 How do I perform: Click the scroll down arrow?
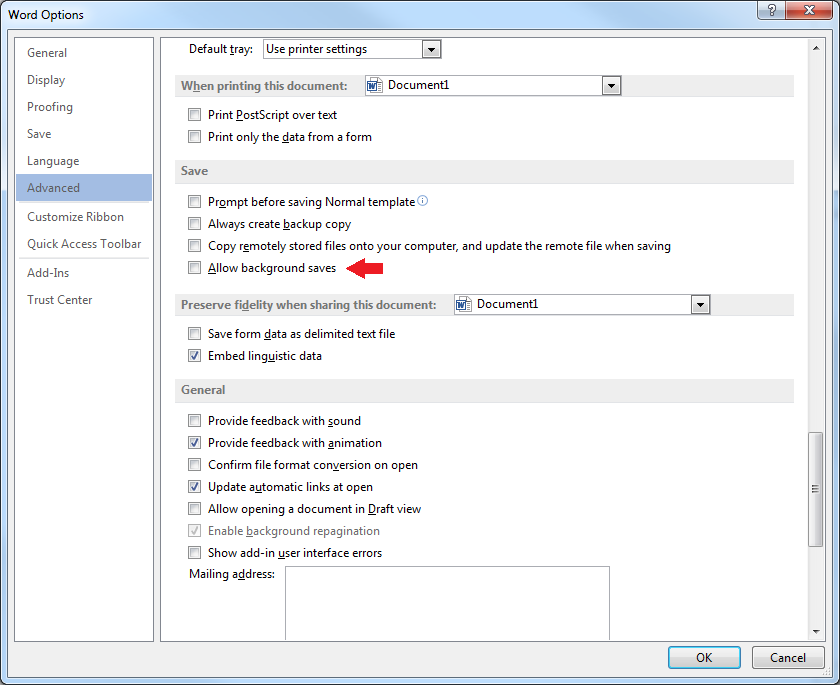tap(815, 631)
